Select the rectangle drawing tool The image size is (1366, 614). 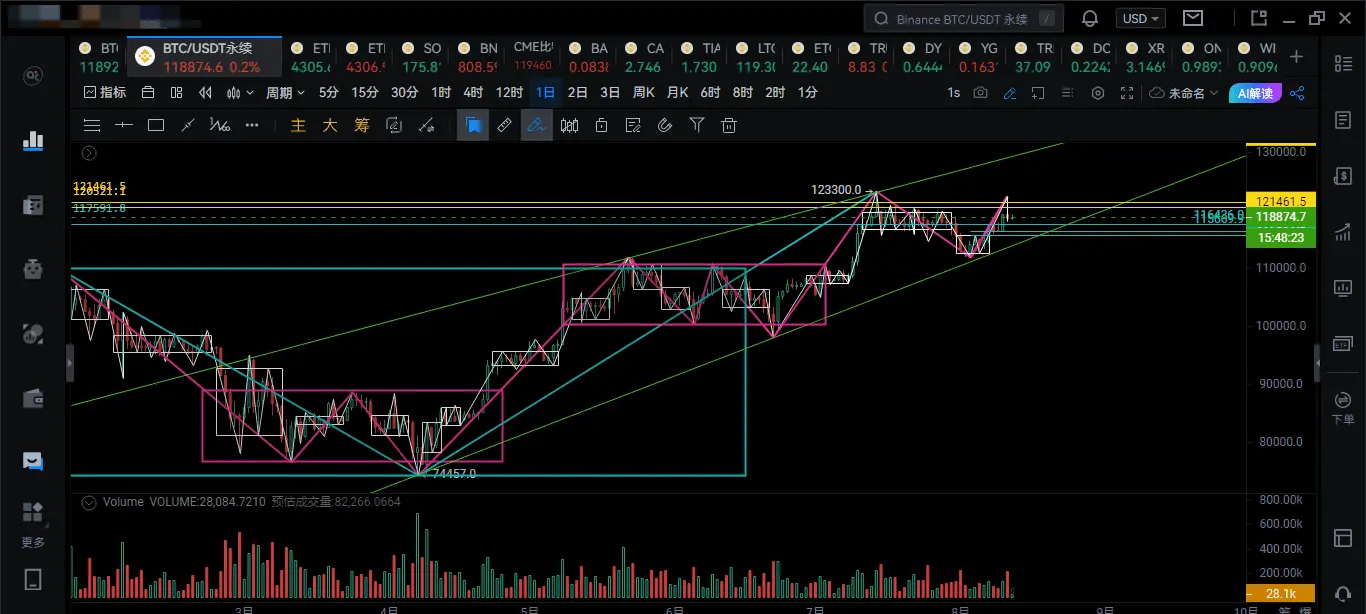click(x=156, y=125)
